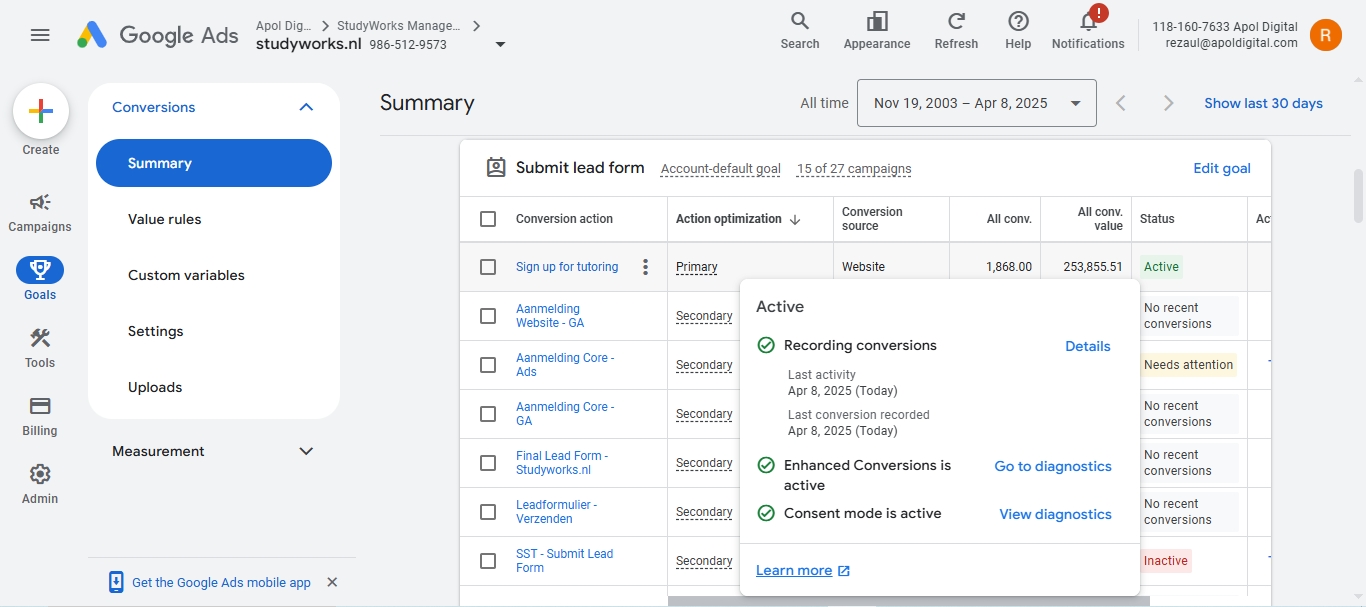Click the Submit lead form goal icon
This screenshot has width=1366, height=607.
495,168
